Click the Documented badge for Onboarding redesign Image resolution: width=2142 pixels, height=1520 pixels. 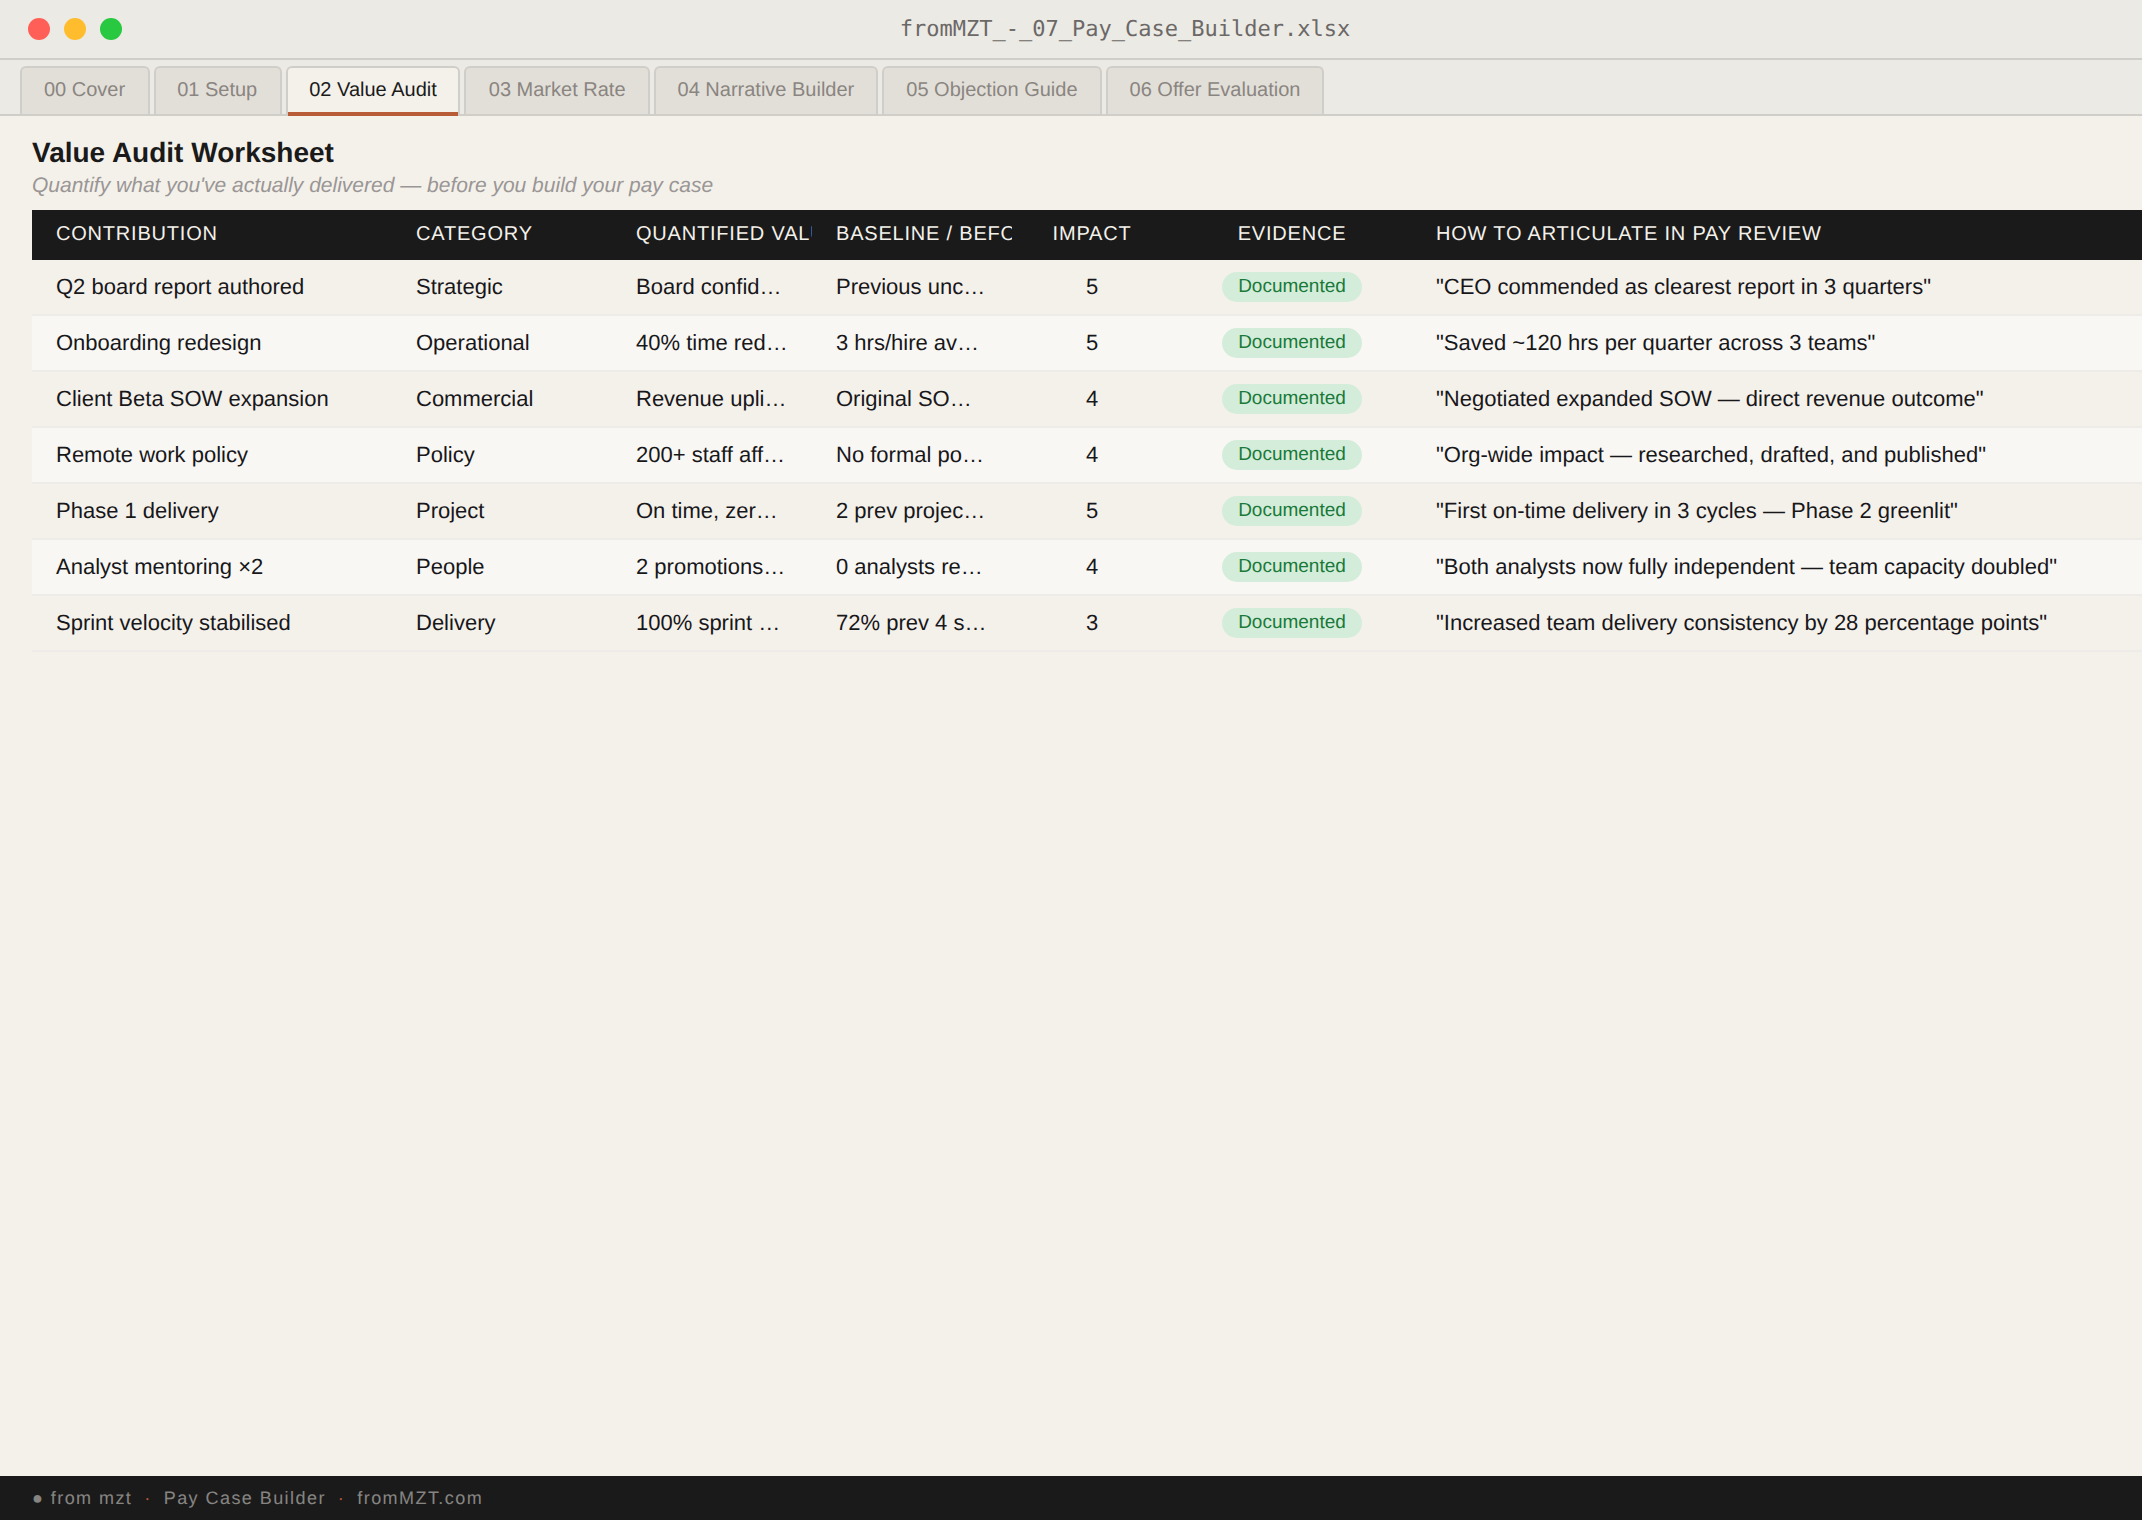(1291, 343)
